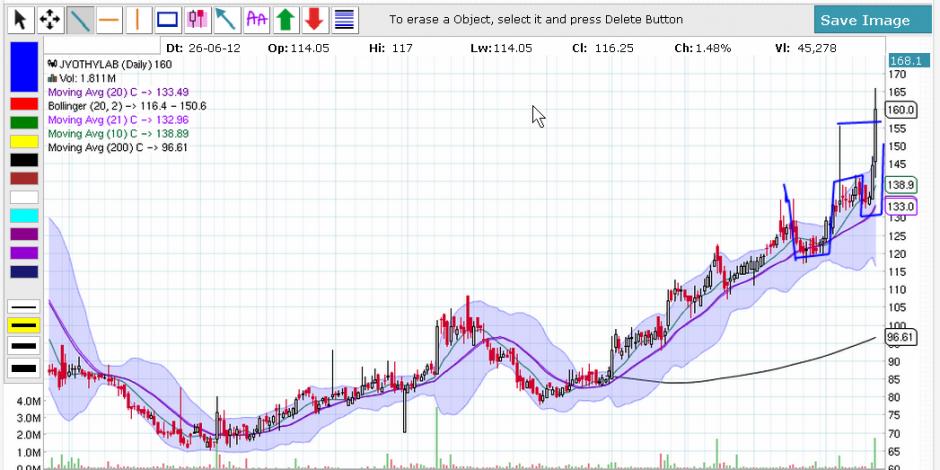Click the candlestick pattern tool
This screenshot has height=470, width=940.
[197, 20]
